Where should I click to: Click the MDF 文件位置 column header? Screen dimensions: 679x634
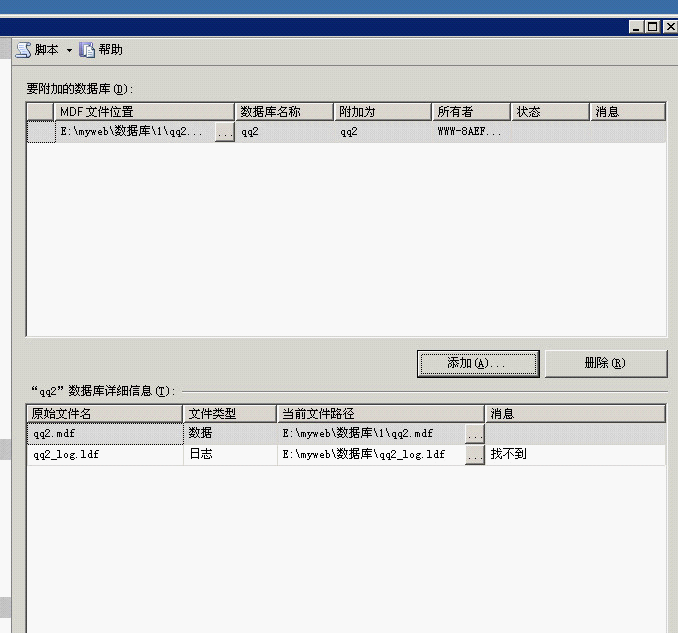145,112
